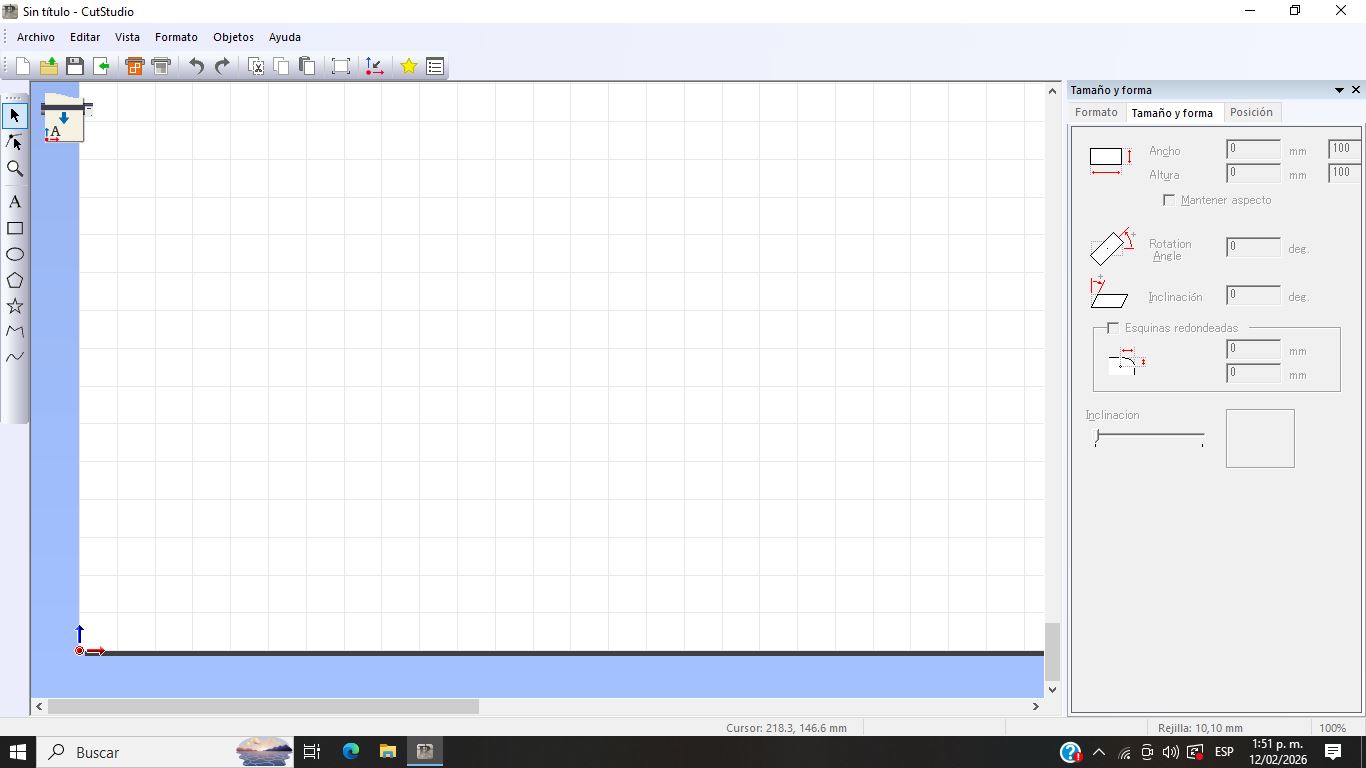Open the Objetos menu

233,37
